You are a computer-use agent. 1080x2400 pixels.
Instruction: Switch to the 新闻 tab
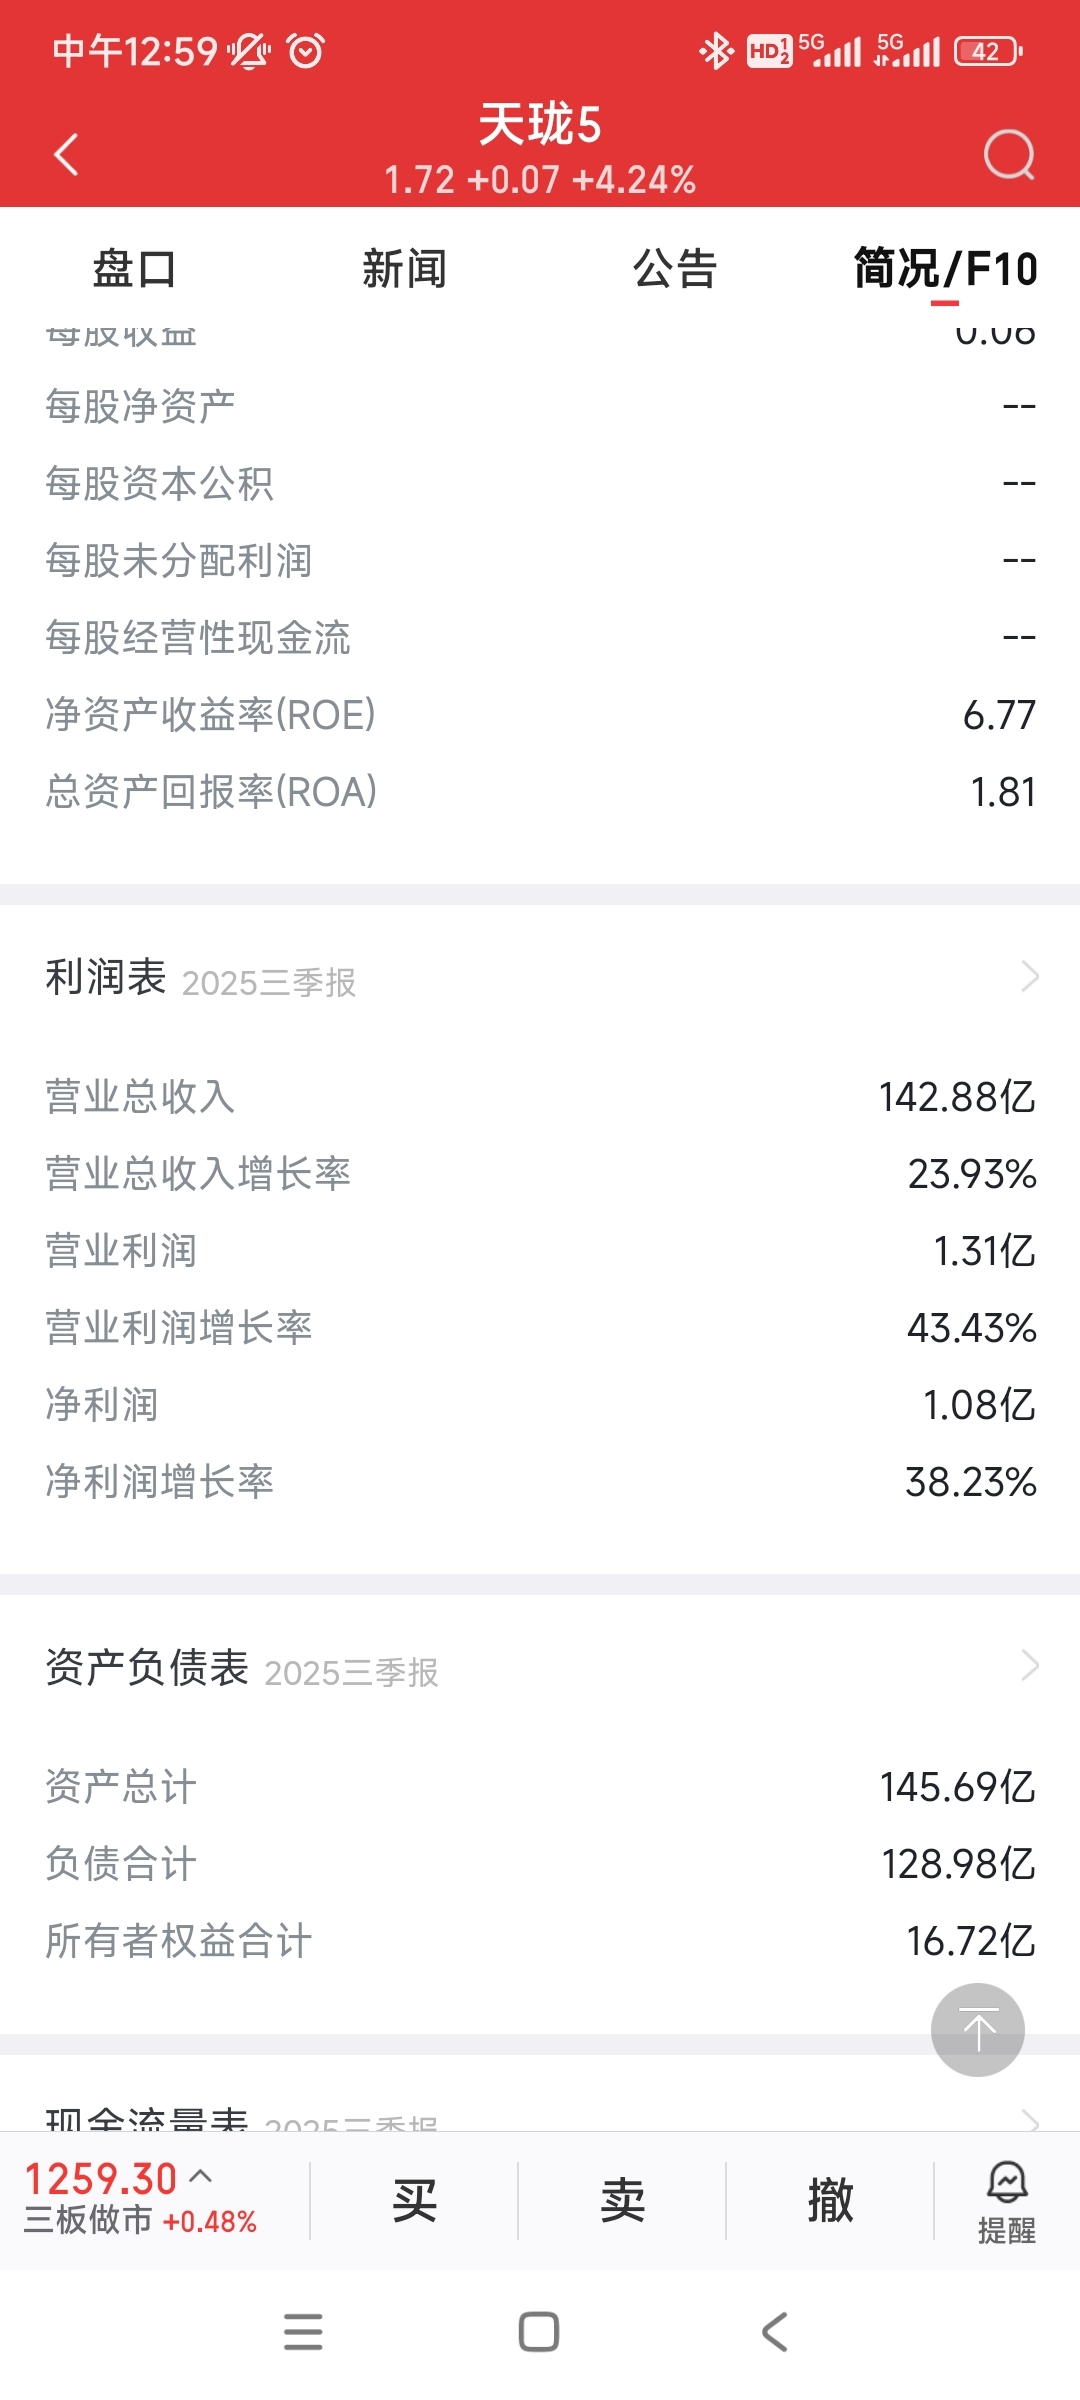click(x=404, y=269)
